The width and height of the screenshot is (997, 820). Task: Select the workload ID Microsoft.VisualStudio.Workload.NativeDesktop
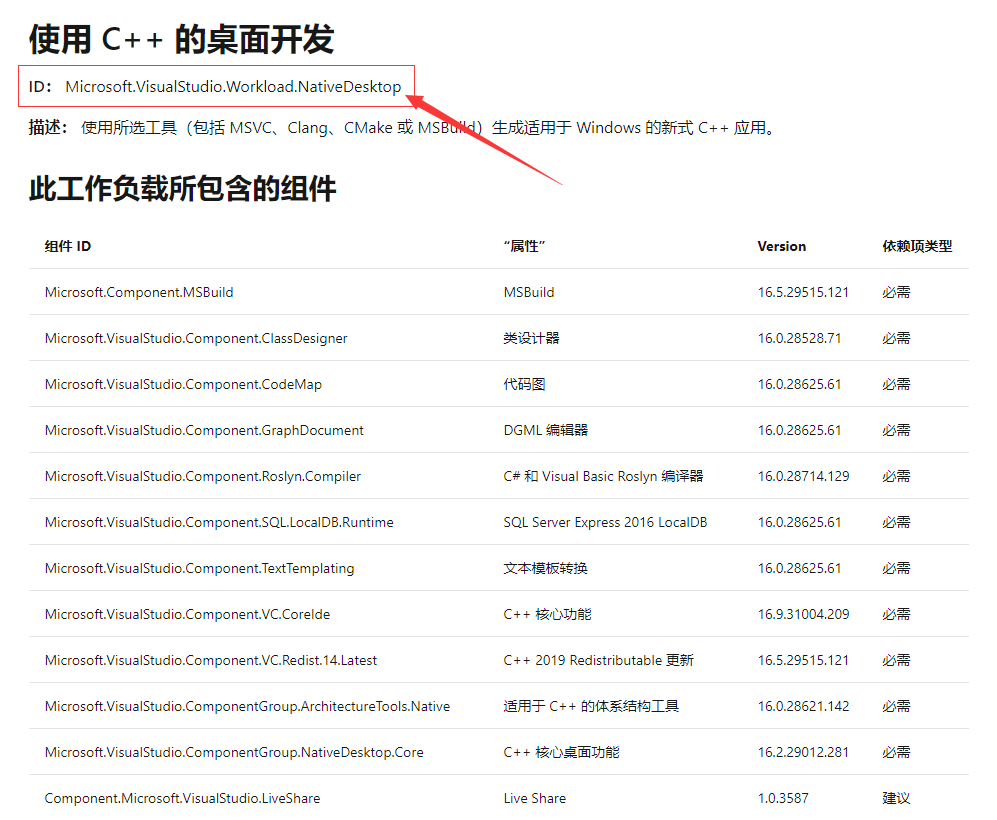[x=233, y=86]
